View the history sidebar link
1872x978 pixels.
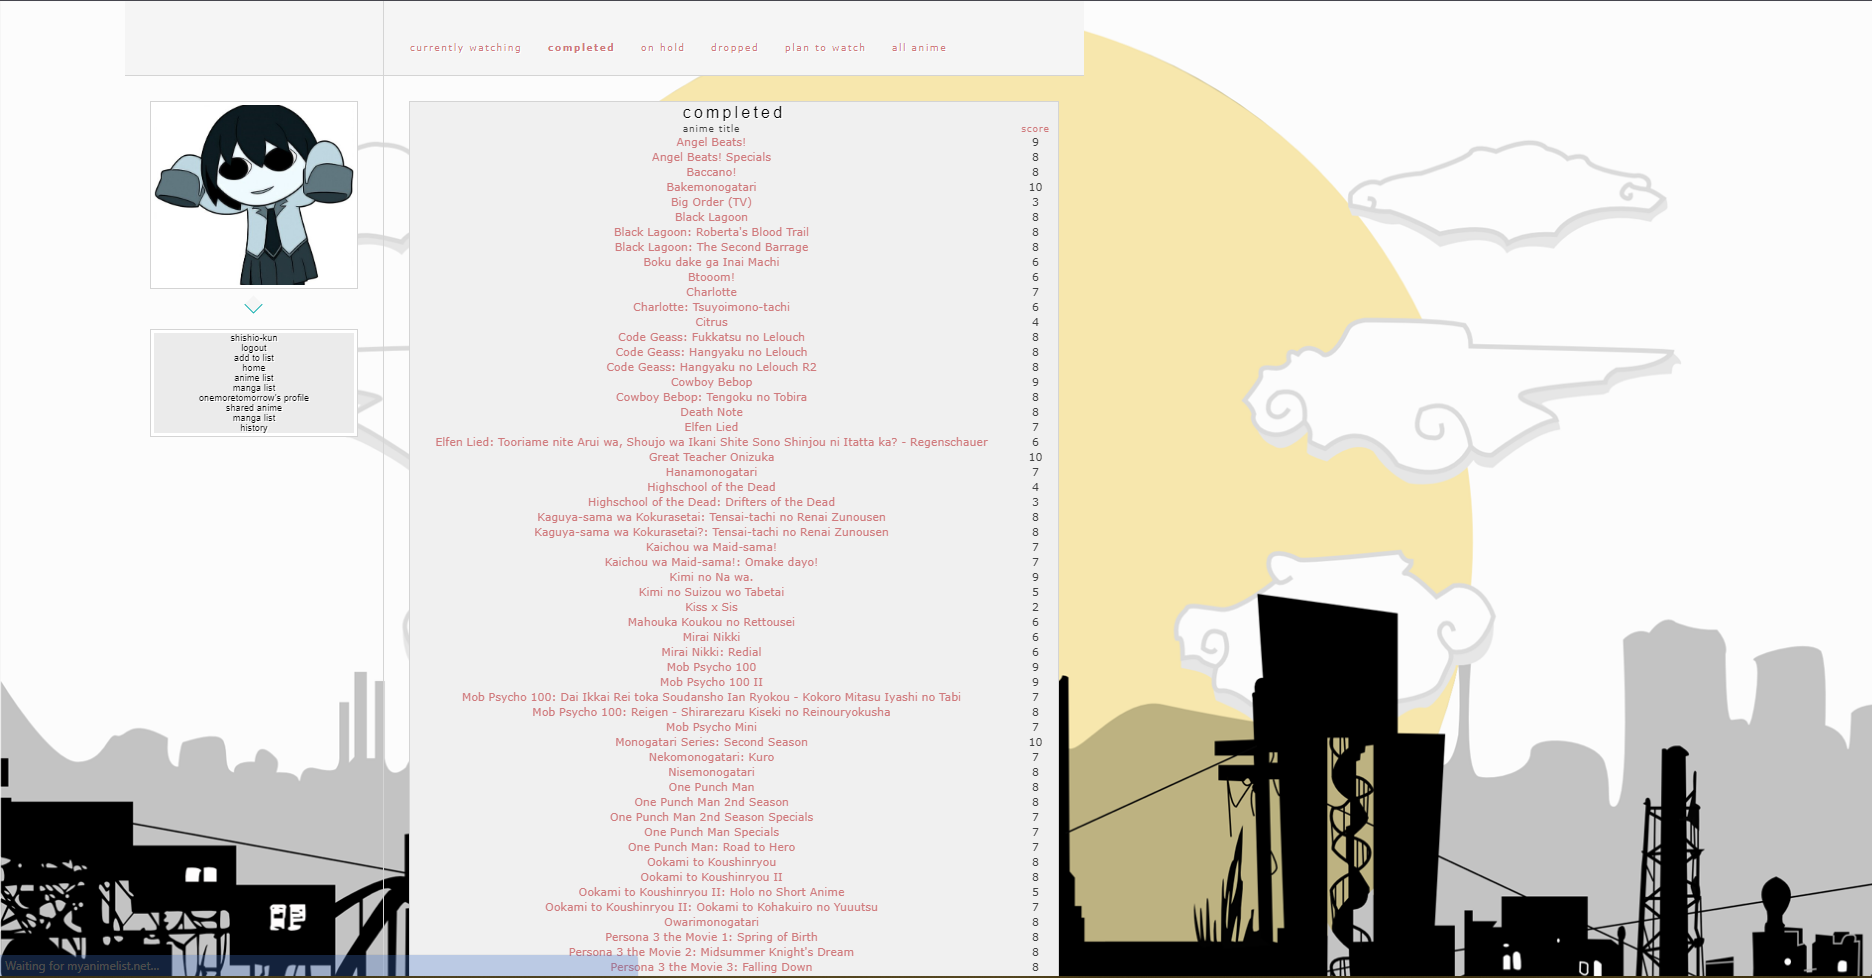(x=254, y=428)
